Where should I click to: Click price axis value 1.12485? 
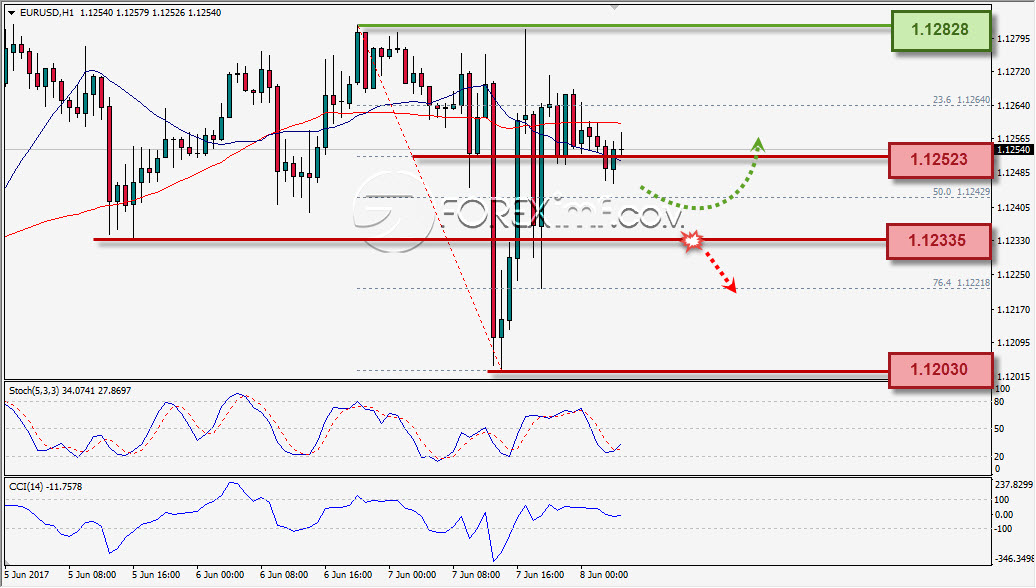click(1014, 173)
